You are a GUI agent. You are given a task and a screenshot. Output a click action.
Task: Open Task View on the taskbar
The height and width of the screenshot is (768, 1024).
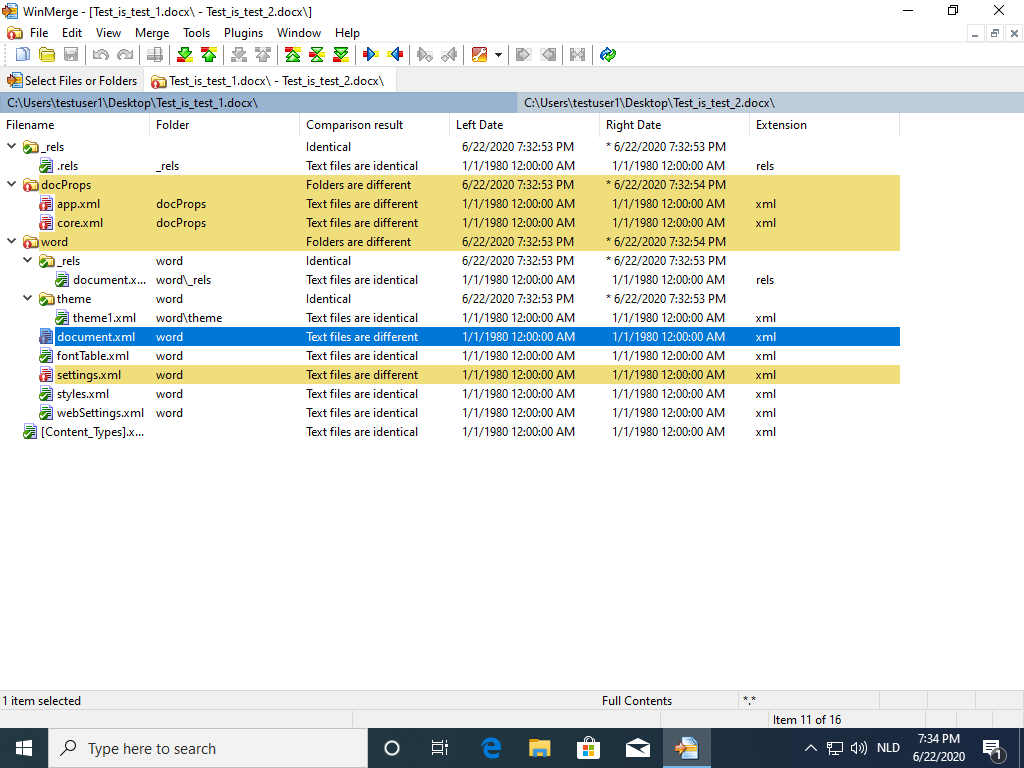(x=440, y=748)
